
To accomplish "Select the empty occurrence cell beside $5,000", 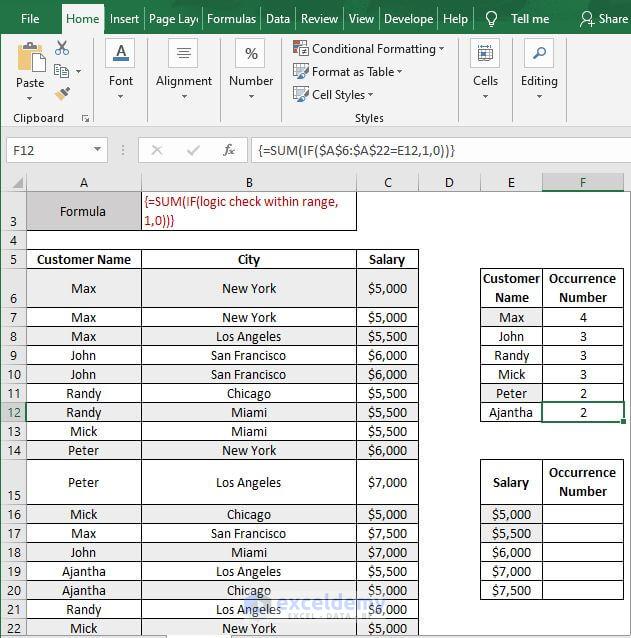I will [x=583, y=514].
